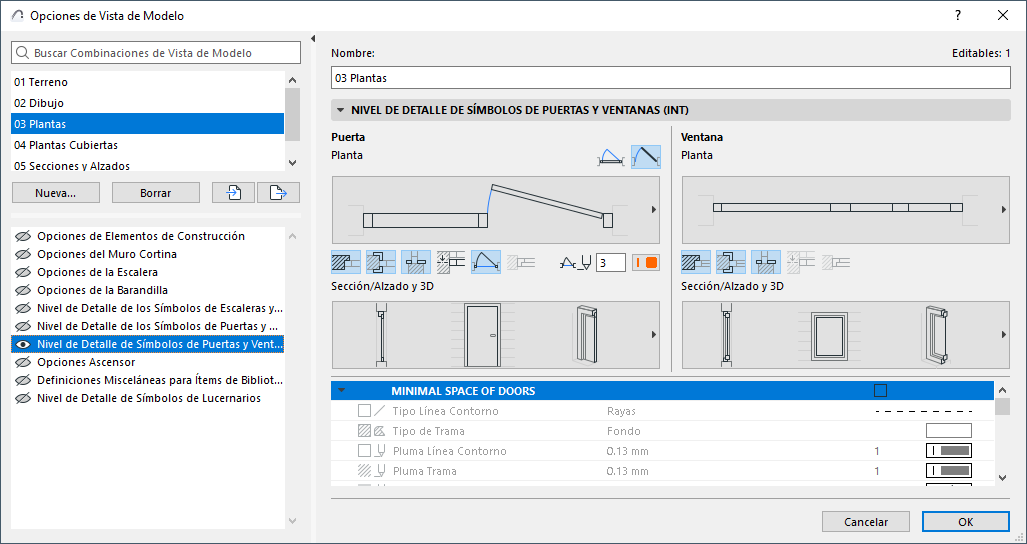Open window Sección/Alzado preview flyout arrow
This screenshot has width=1027, height=544.
[1004, 335]
